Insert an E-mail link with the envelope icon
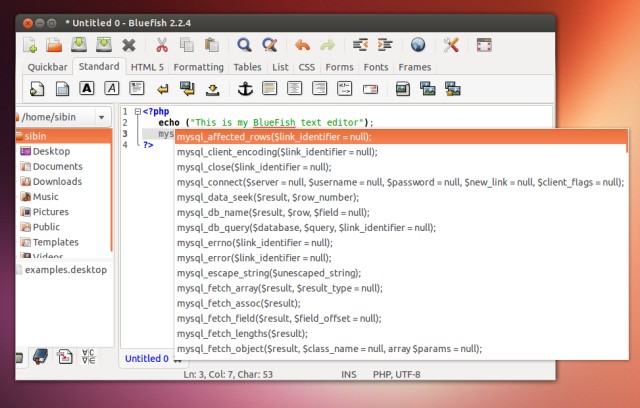The image size is (640, 408). (x=371, y=89)
